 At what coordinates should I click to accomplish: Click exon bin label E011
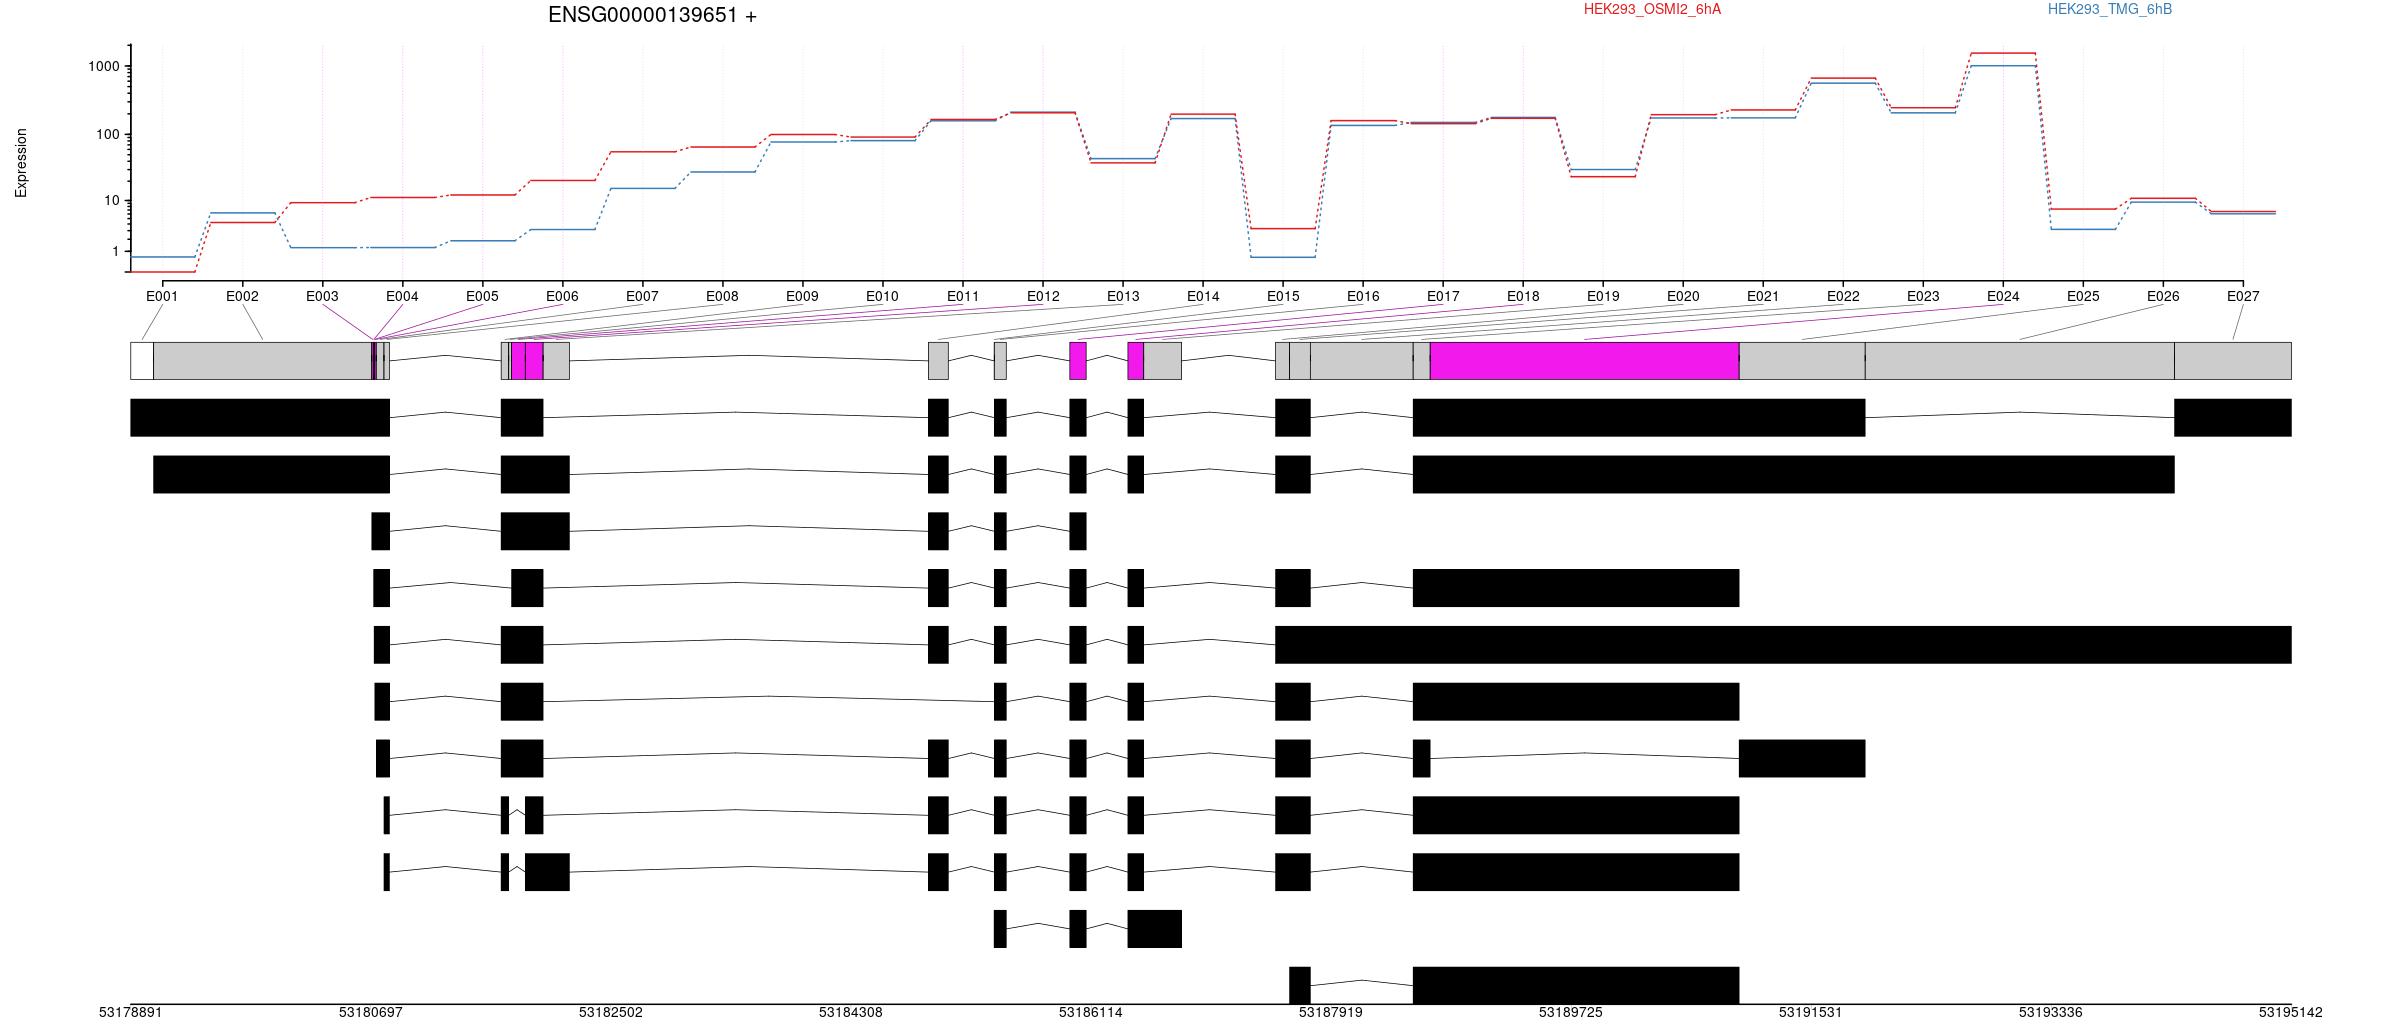pyautogui.click(x=963, y=296)
